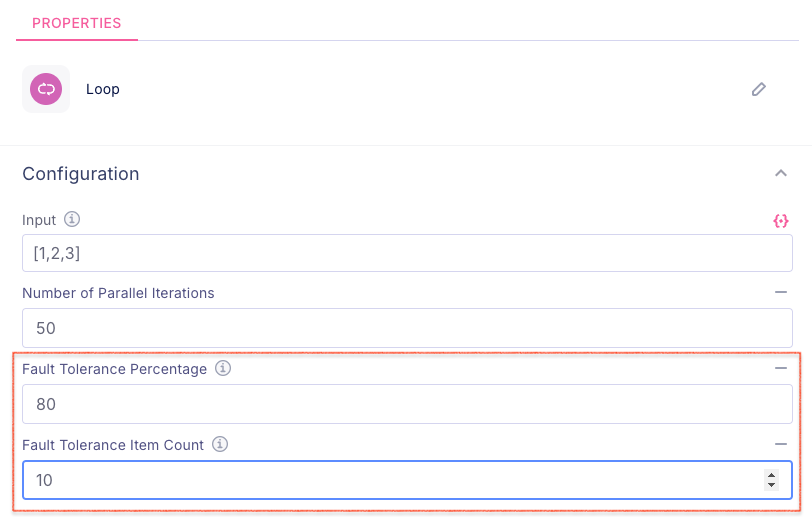
Task: Click the Parallel Iterations field showing 50
Action: pyautogui.click(x=407, y=328)
